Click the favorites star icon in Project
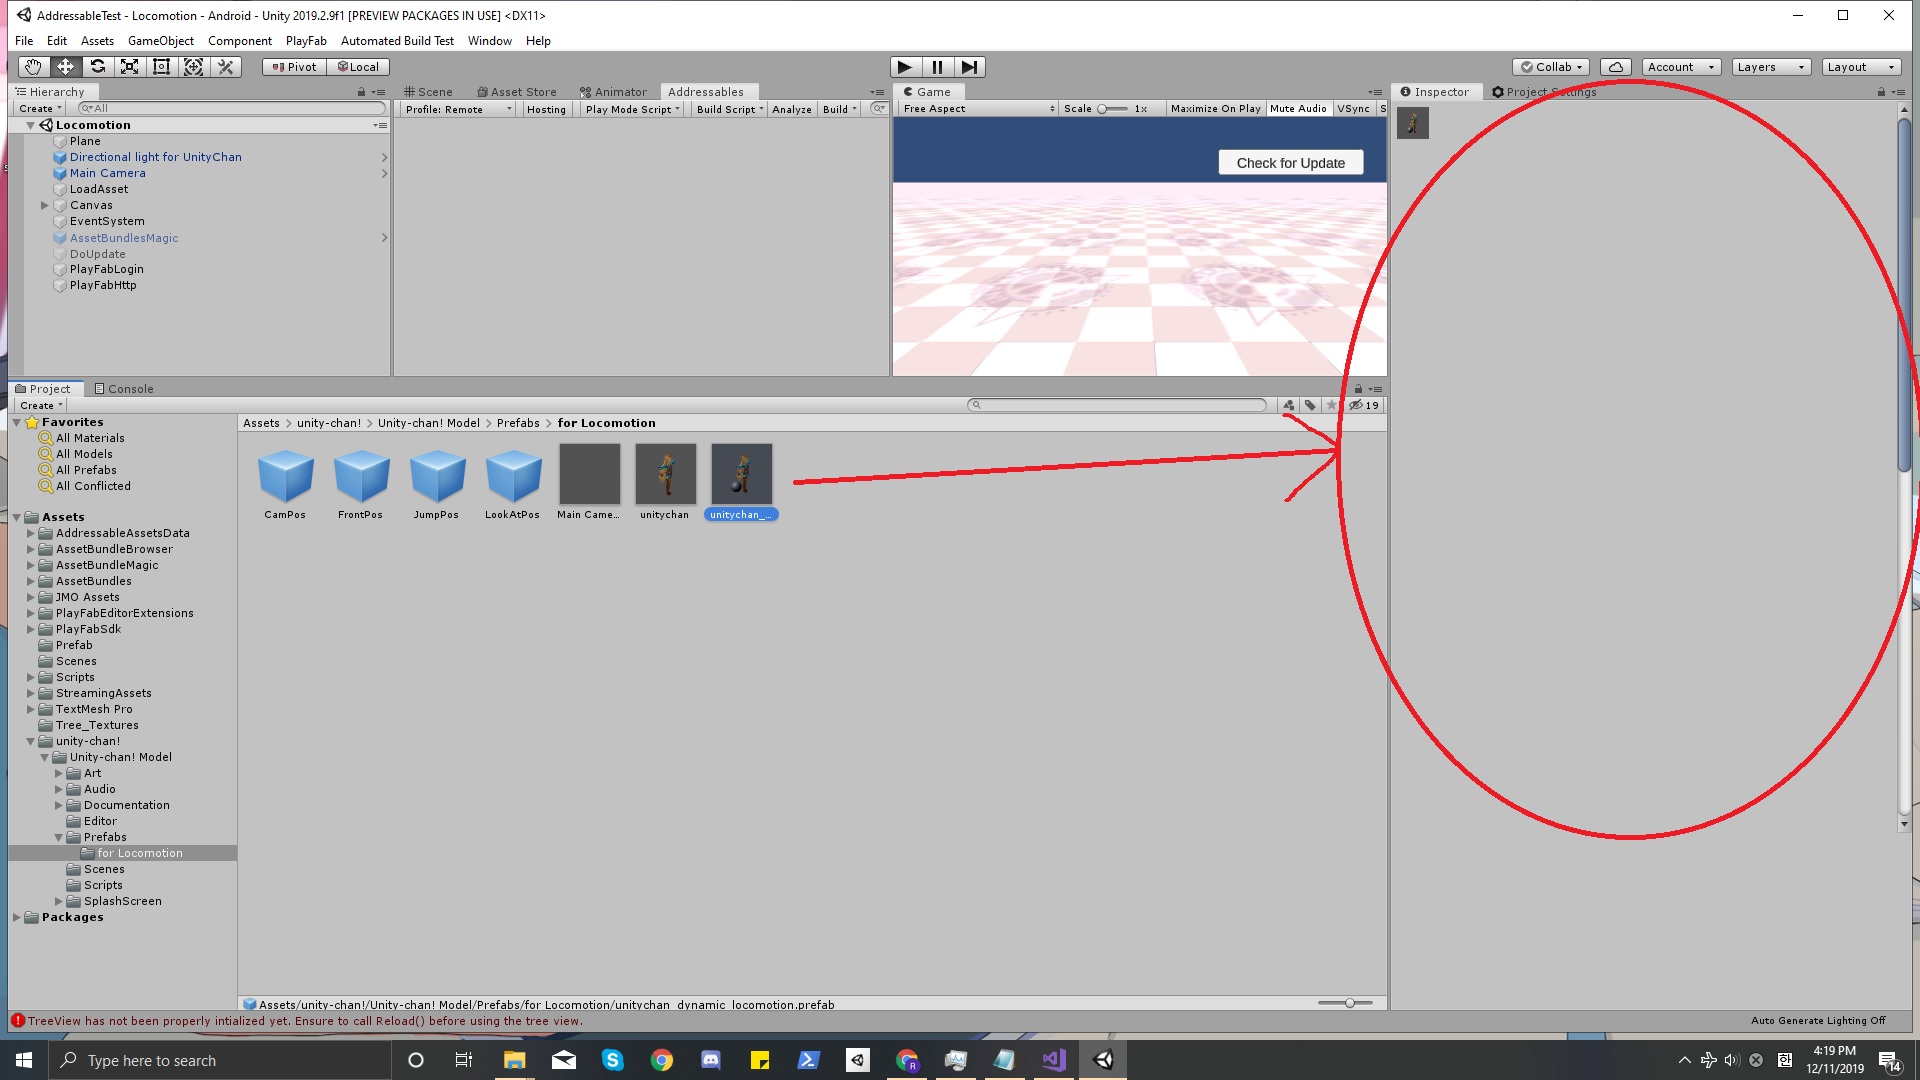The image size is (1920, 1080). 1331,405
